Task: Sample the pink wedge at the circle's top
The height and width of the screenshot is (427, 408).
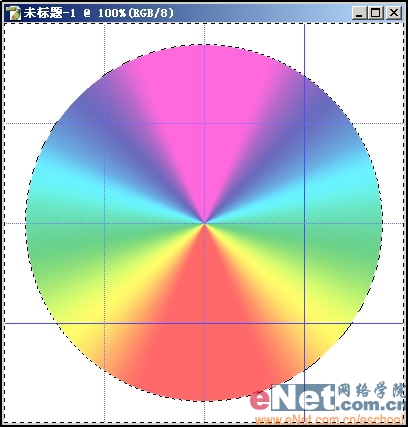Action: point(204,100)
